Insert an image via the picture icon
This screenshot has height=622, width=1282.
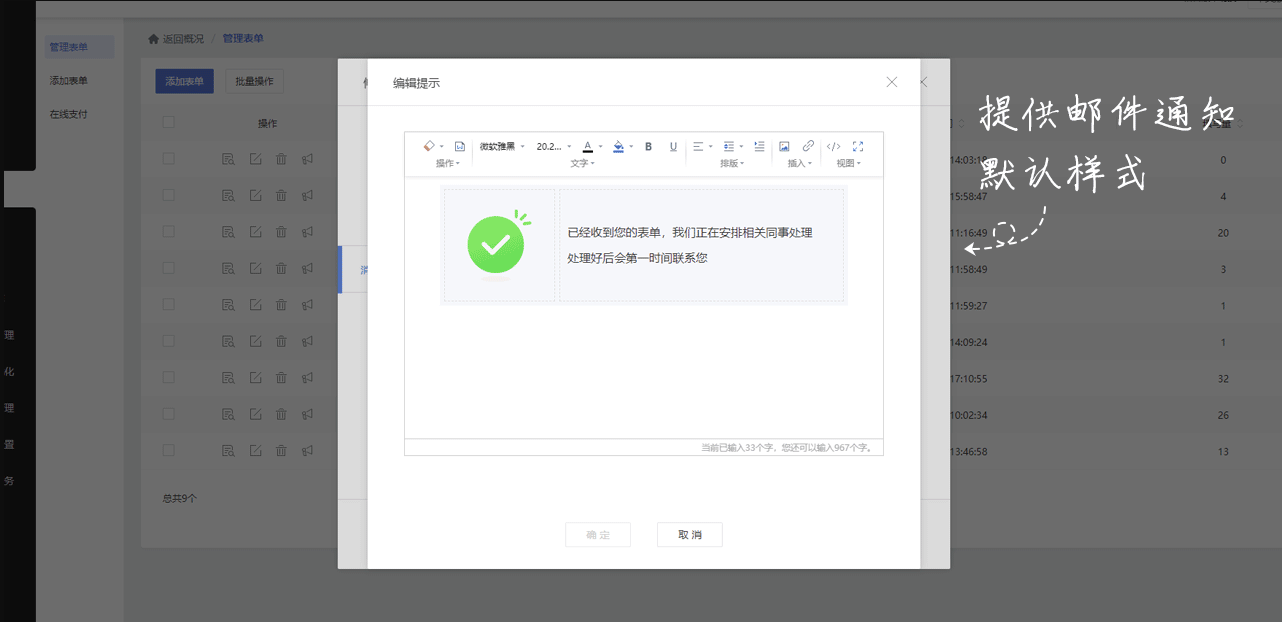click(784, 146)
